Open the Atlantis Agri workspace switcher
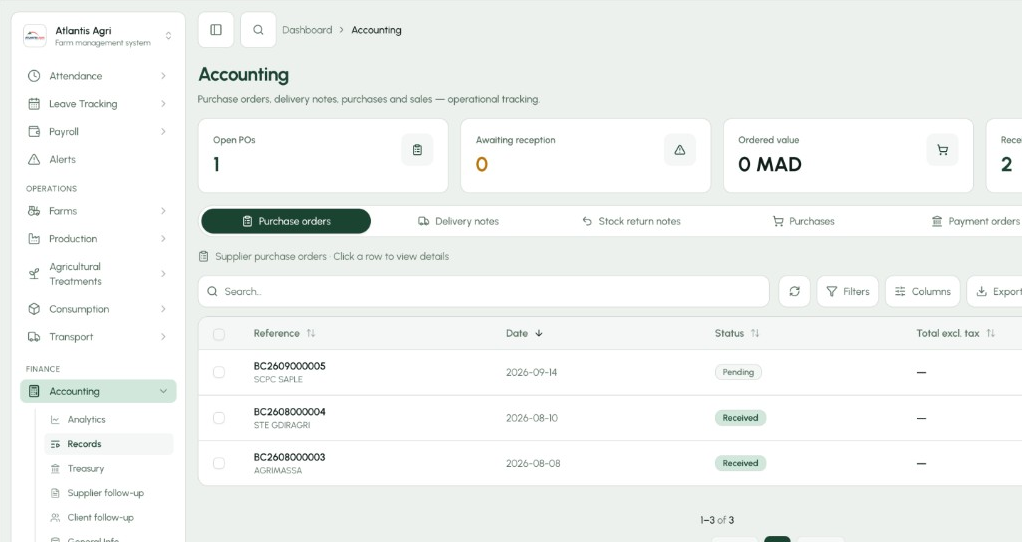The width and height of the screenshot is (1022, 542). tap(168, 36)
